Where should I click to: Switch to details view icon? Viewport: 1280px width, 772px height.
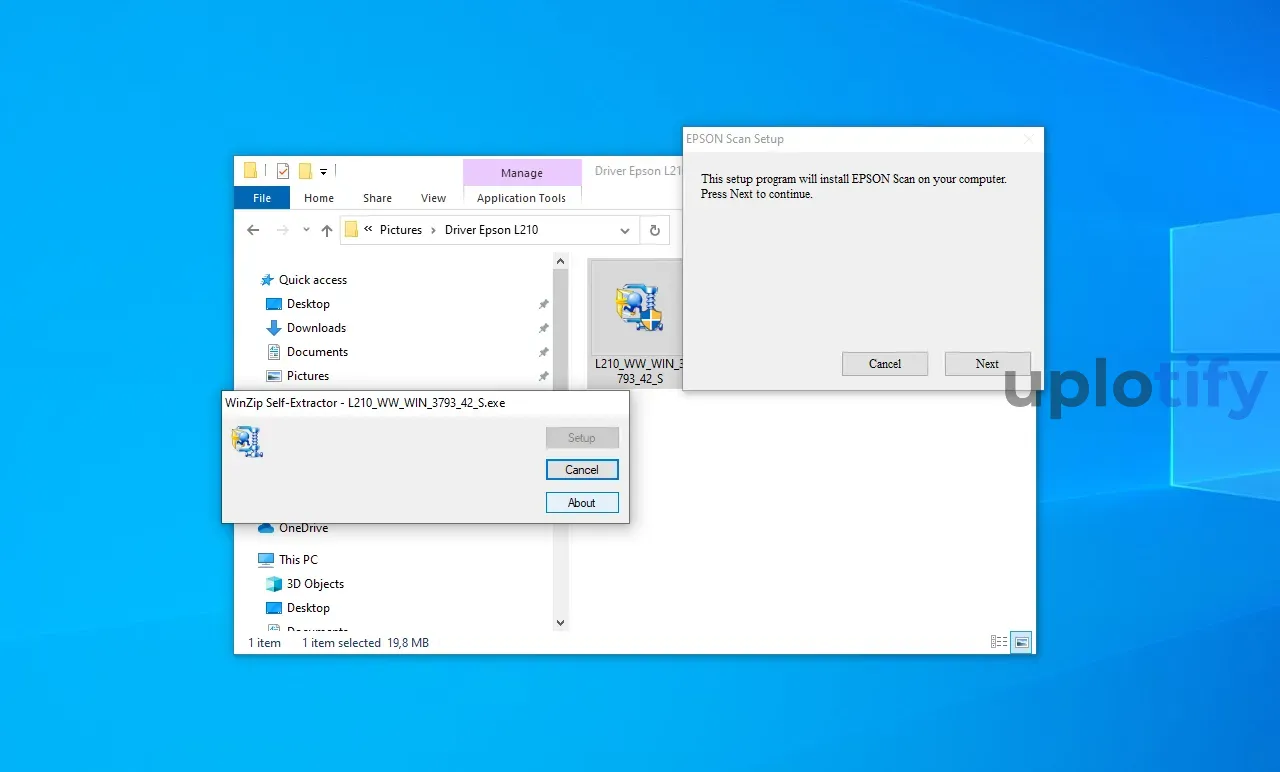click(x=999, y=642)
